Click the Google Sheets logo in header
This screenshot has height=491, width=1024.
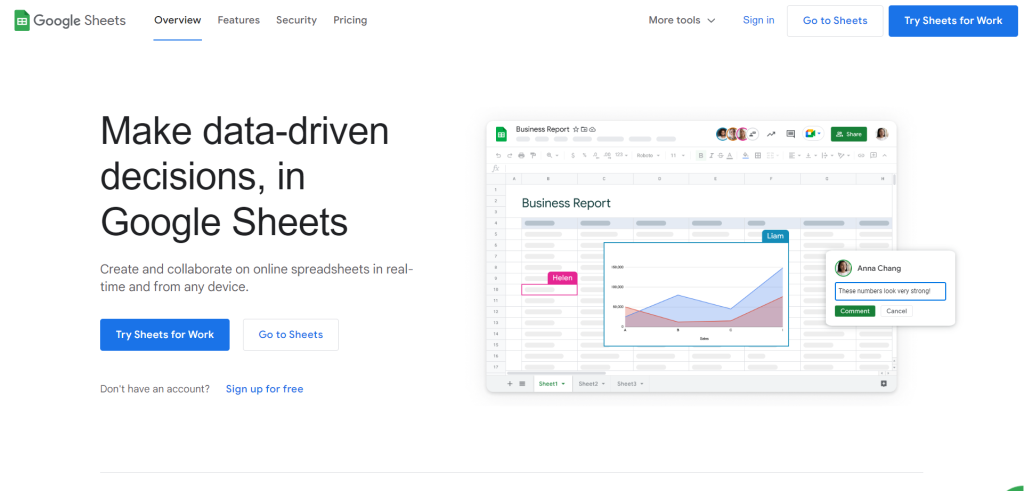pos(70,20)
